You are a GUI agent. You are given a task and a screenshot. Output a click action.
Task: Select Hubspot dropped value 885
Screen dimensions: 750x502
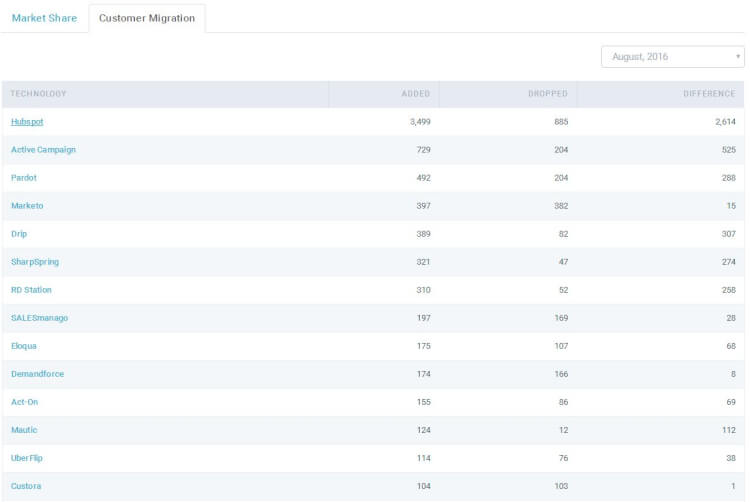(561, 122)
